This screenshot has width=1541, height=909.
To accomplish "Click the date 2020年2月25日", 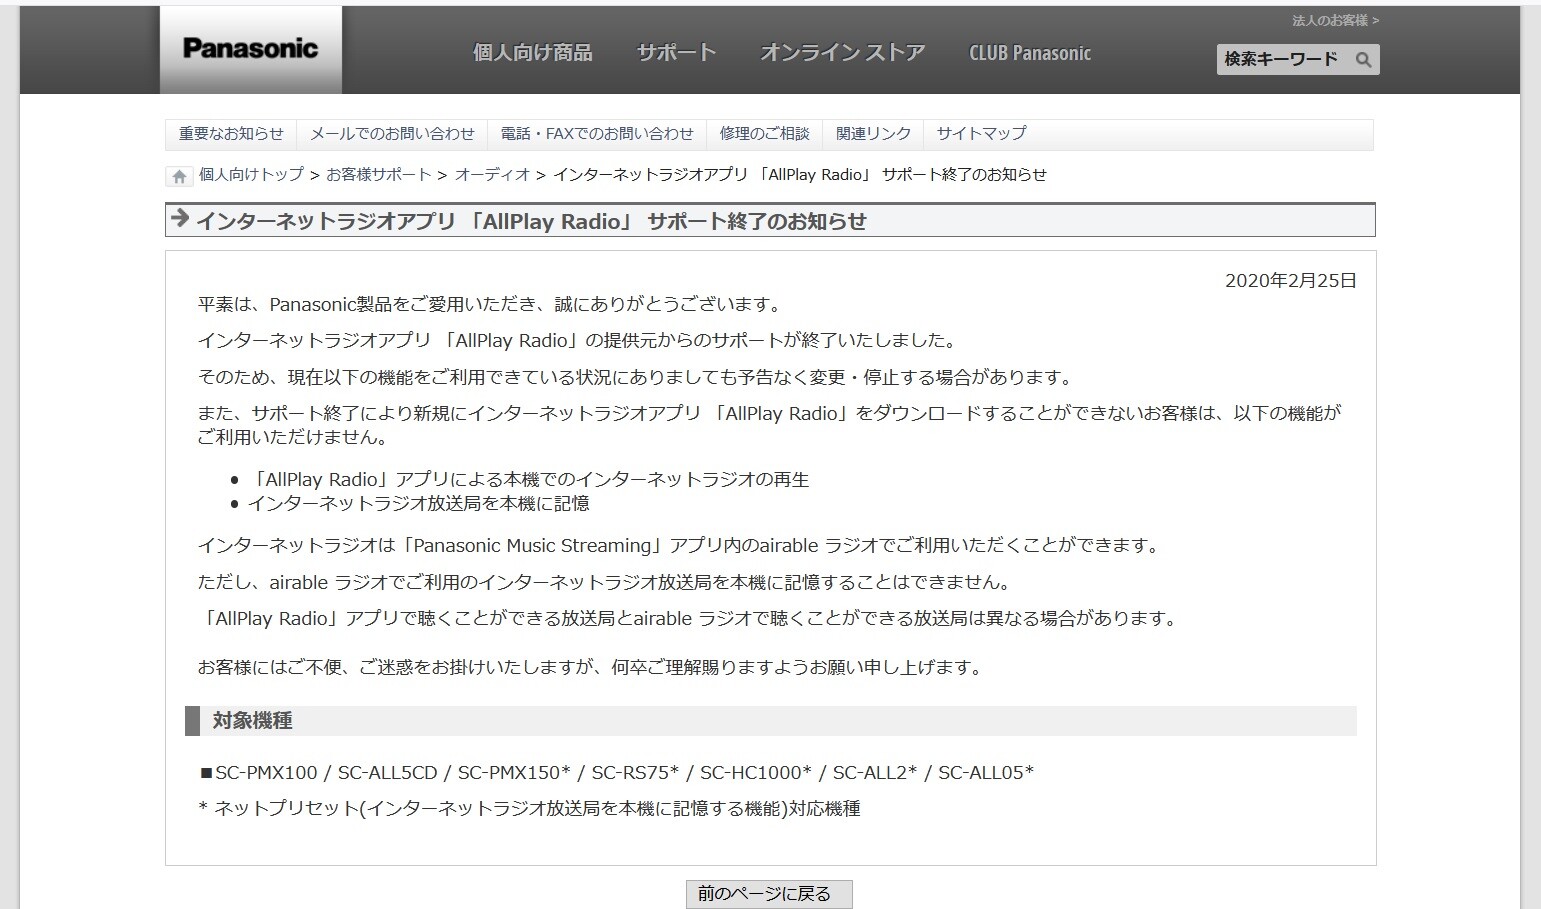I will pos(1291,281).
